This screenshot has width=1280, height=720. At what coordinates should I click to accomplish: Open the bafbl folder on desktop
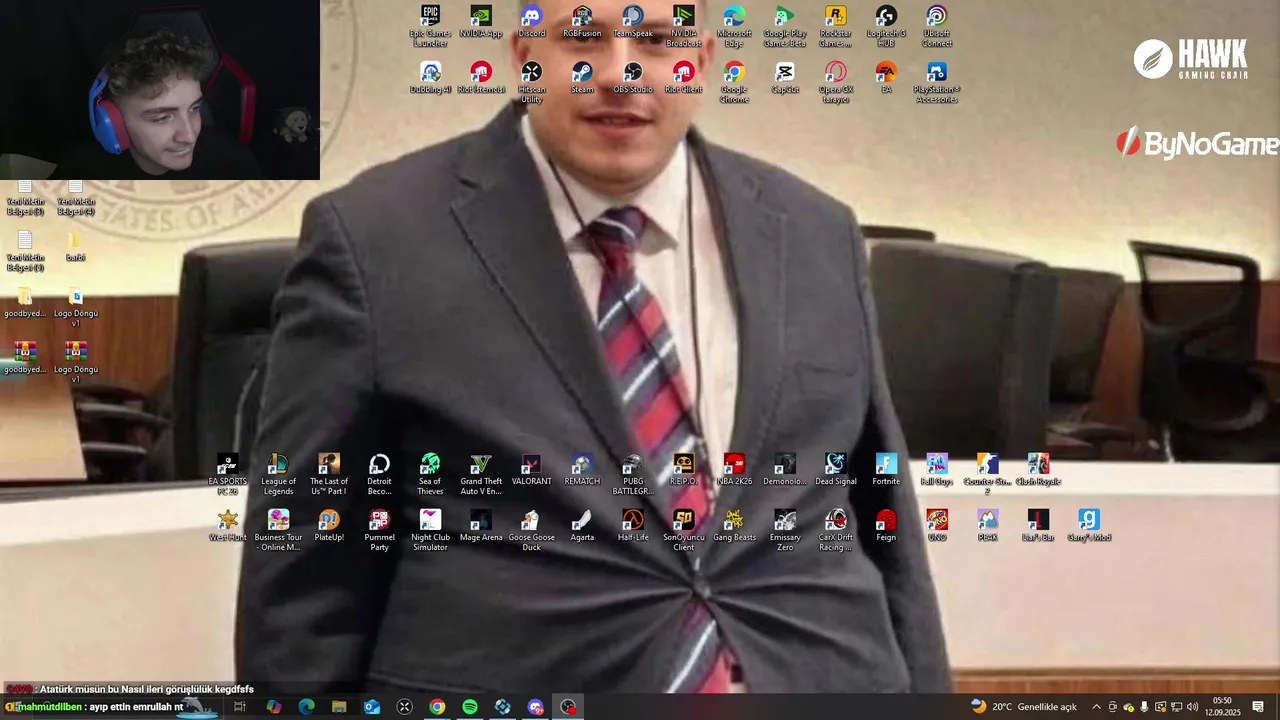coord(75,246)
